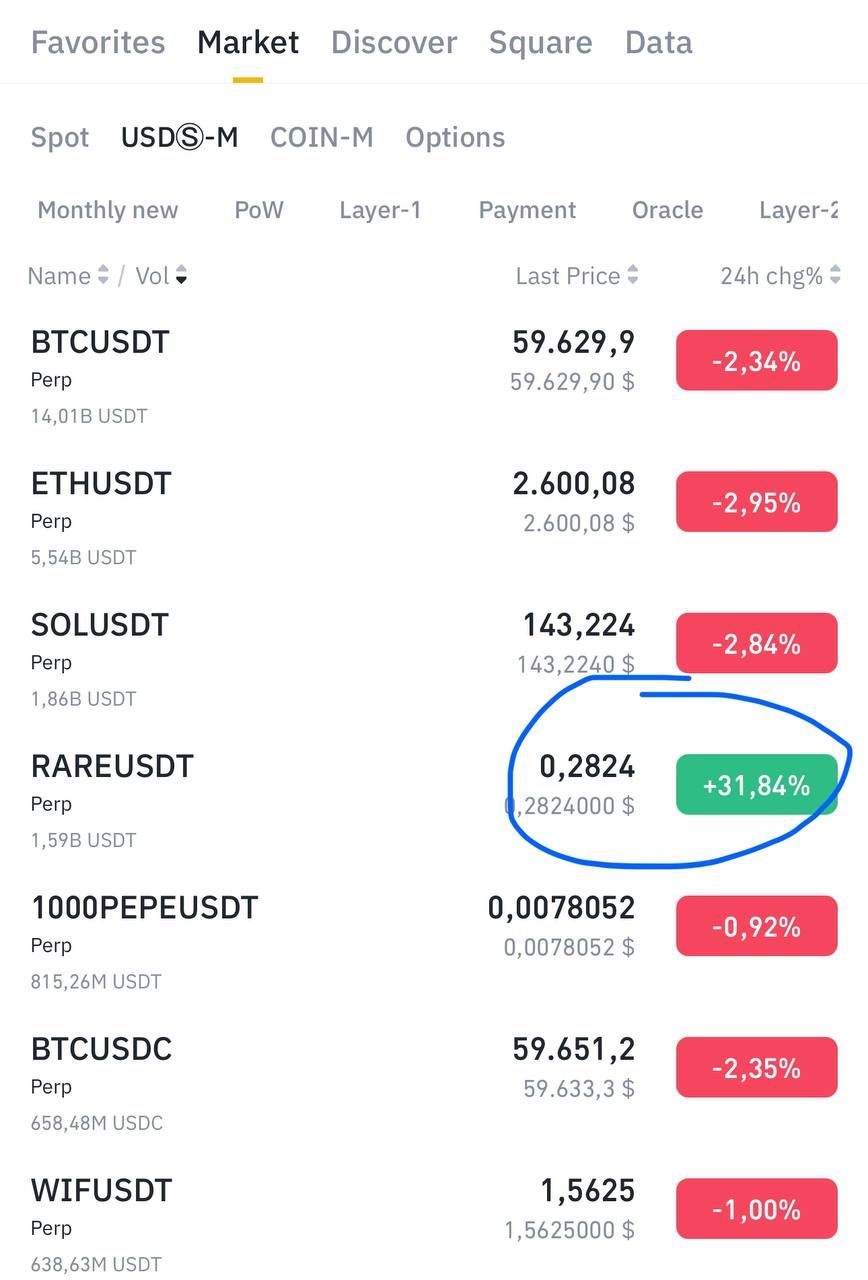Filter by Monthly new category
The width and height of the screenshot is (868, 1280).
click(108, 210)
